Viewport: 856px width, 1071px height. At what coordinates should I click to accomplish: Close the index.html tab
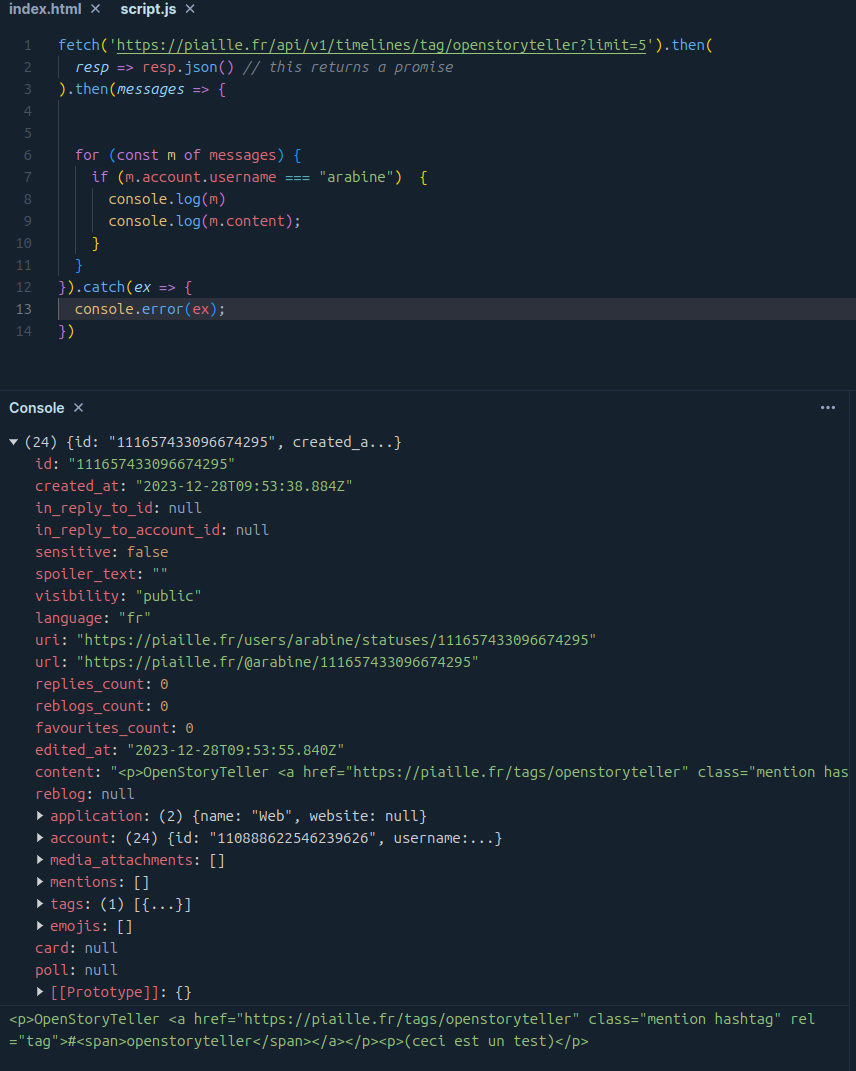tap(95, 9)
